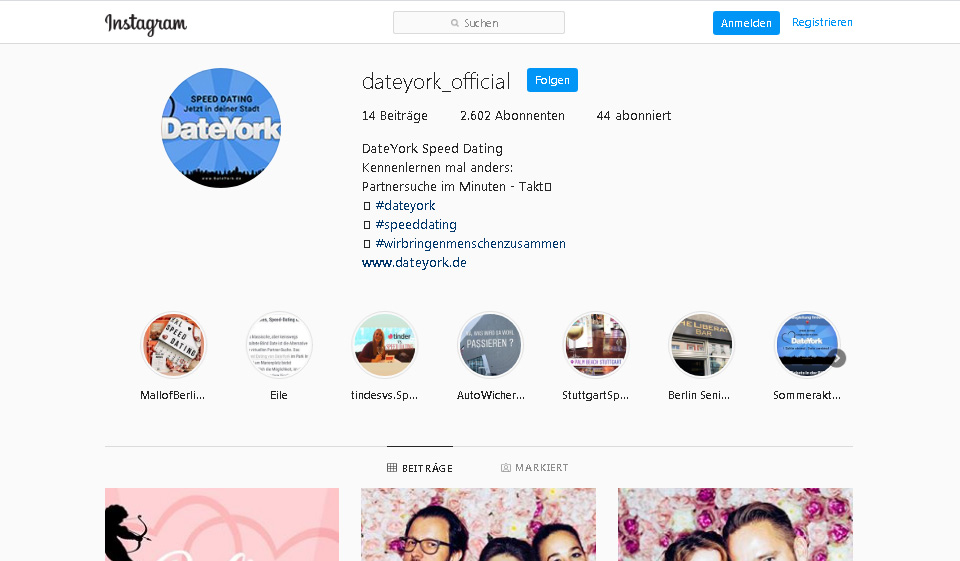View the tindervs.Sp... highlight circle
960x561 pixels.
pyautogui.click(x=385, y=345)
